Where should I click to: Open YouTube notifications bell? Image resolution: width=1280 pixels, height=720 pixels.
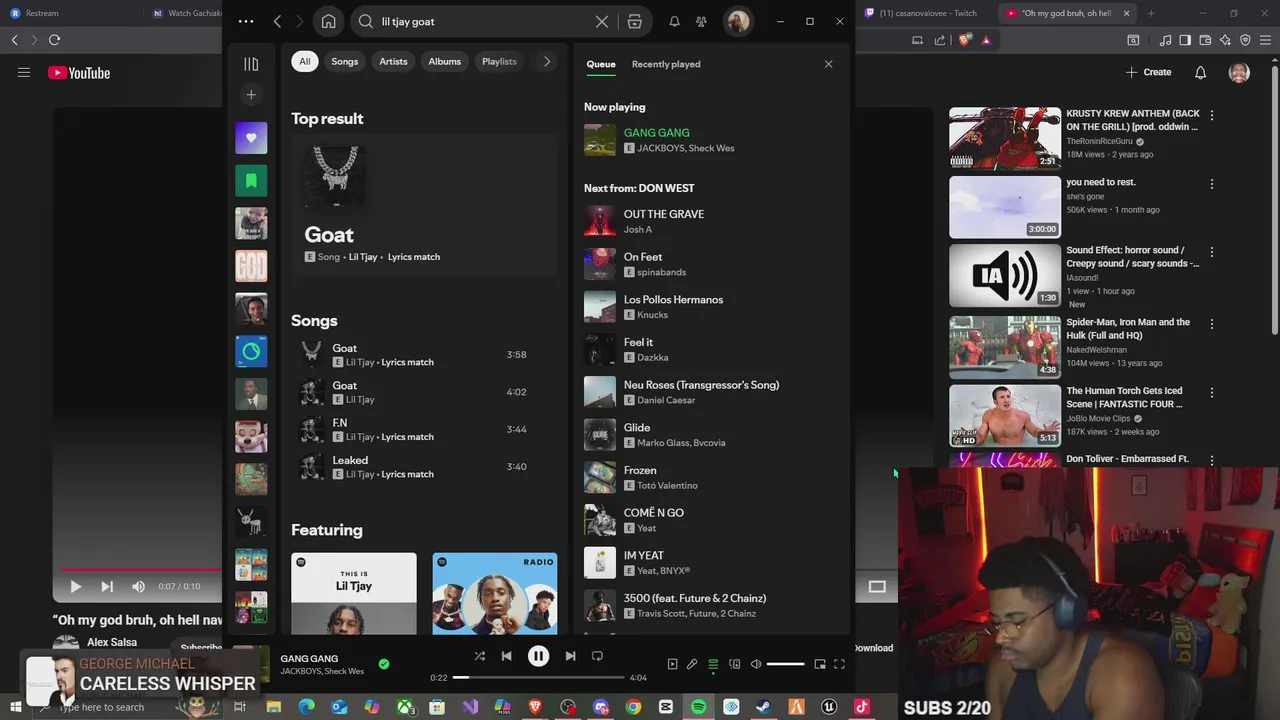1201,72
